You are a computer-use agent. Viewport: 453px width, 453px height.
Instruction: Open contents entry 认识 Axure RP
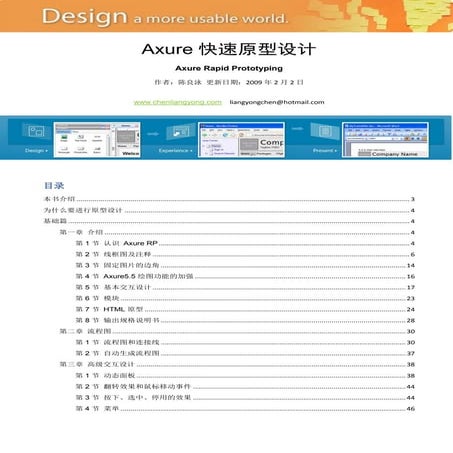[245, 243]
